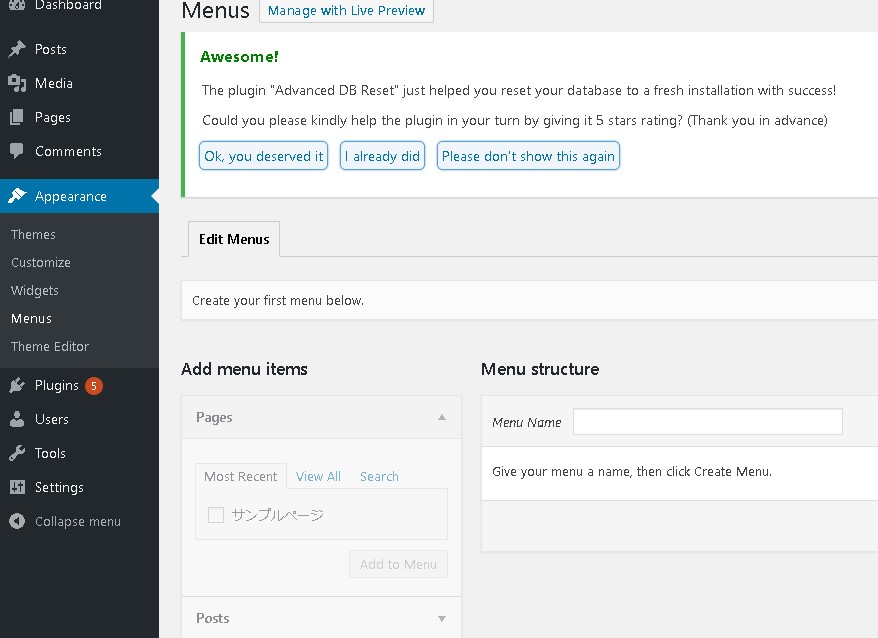
Task: Click the Comments bubble icon
Action: click(x=17, y=151)
